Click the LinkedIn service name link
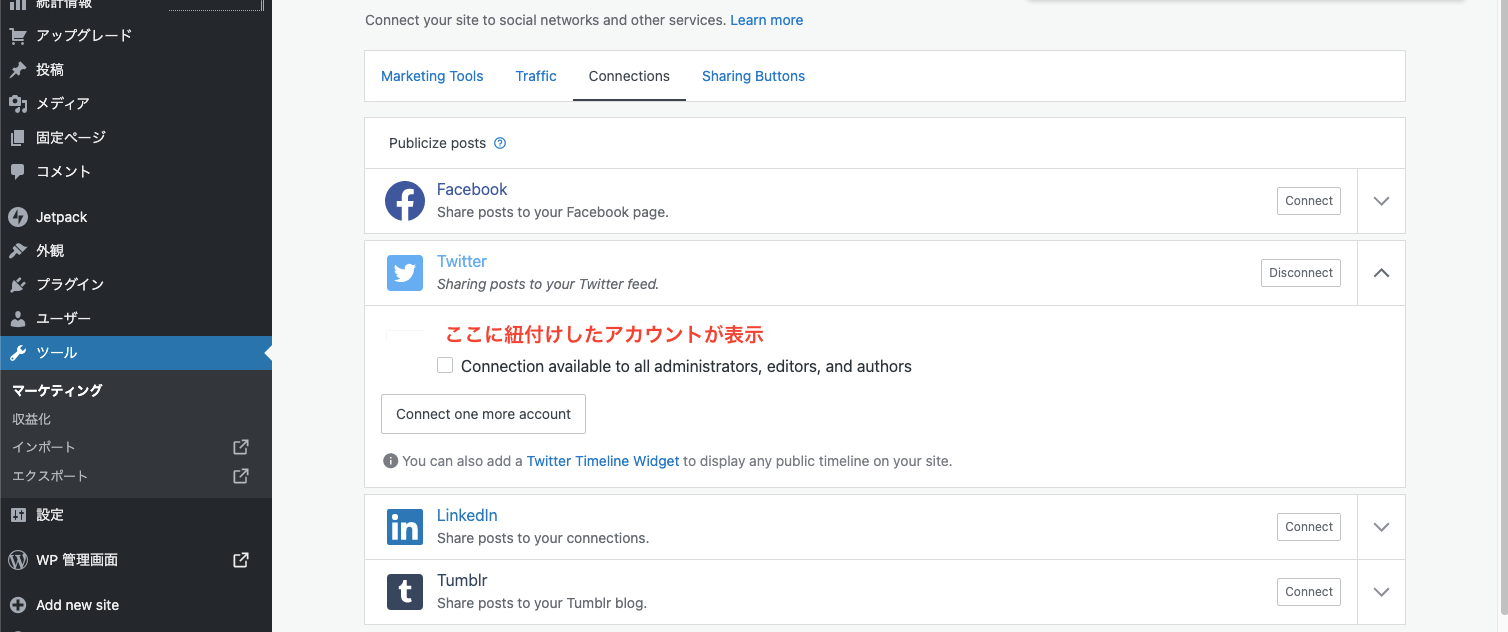Viewport: 1508px width, 632px height. click(467, 516)
